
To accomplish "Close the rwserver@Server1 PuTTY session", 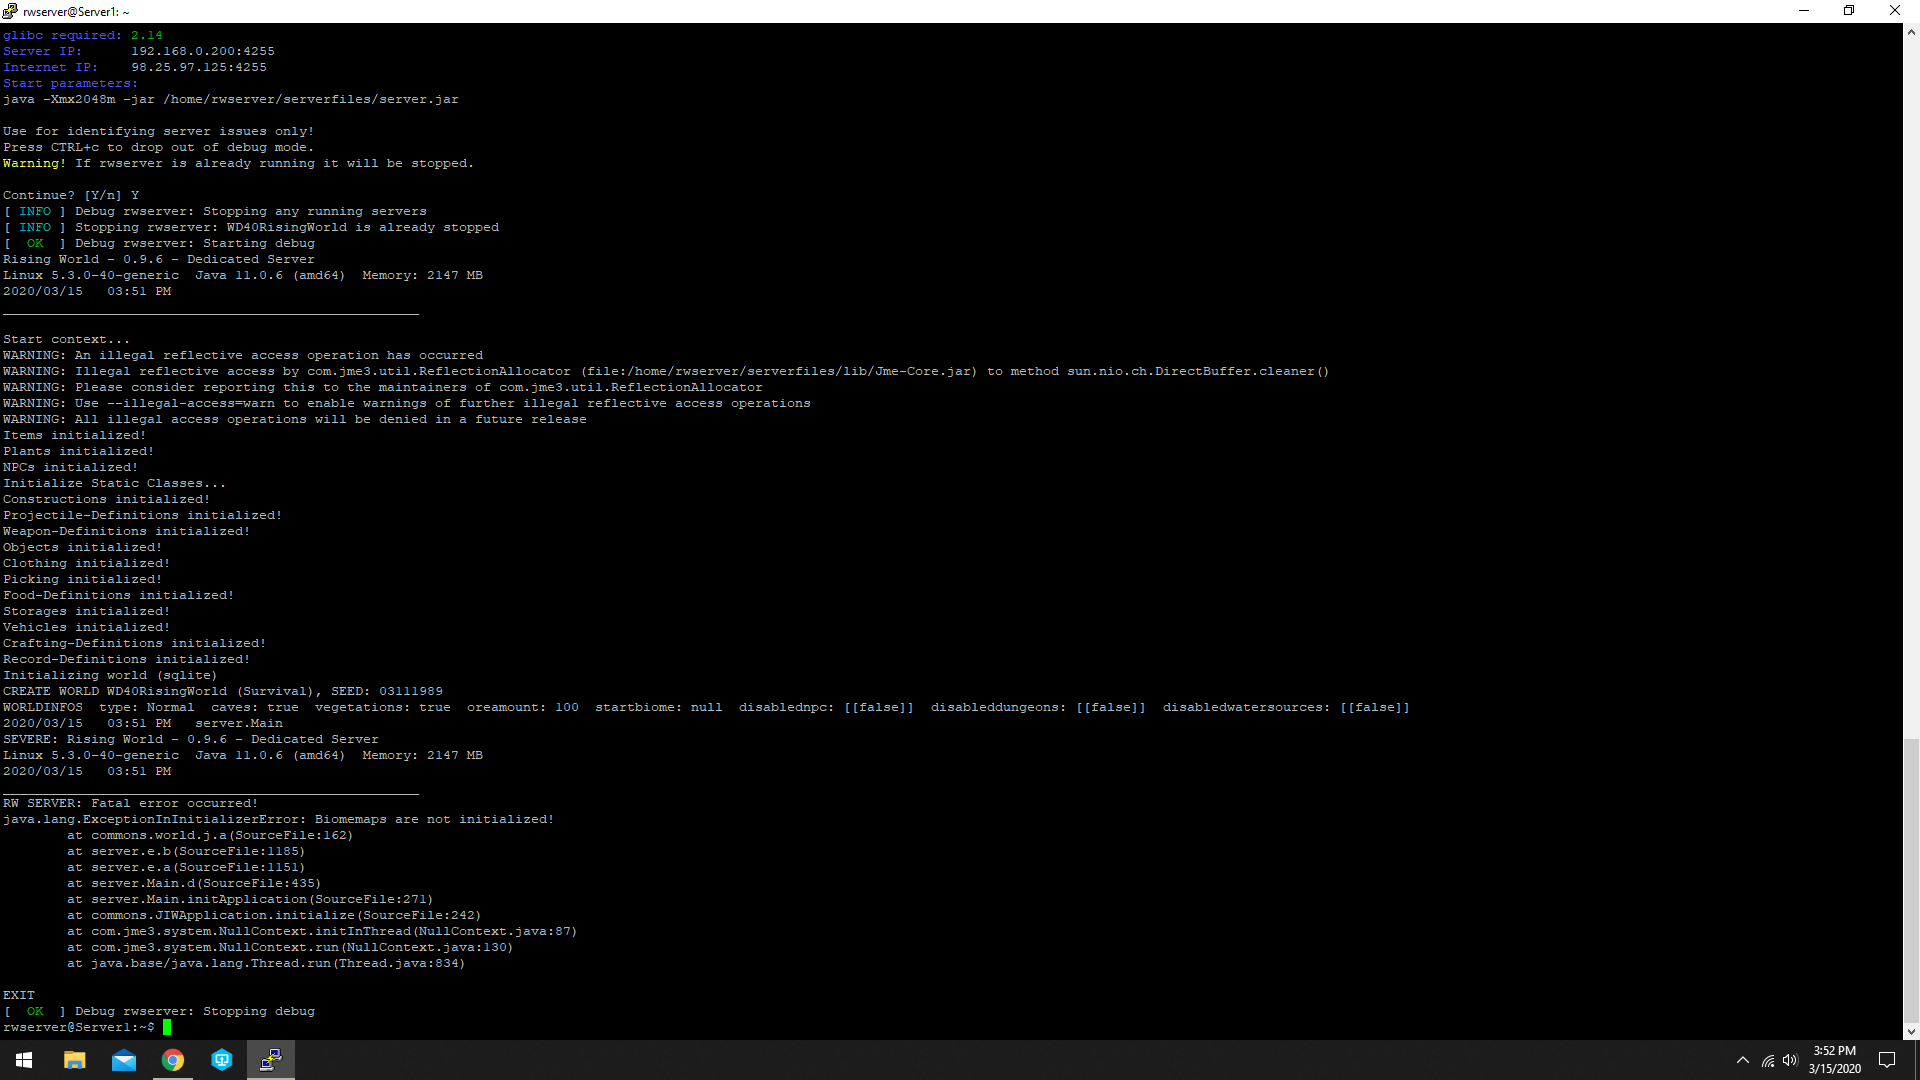I will click(1894, 11).
